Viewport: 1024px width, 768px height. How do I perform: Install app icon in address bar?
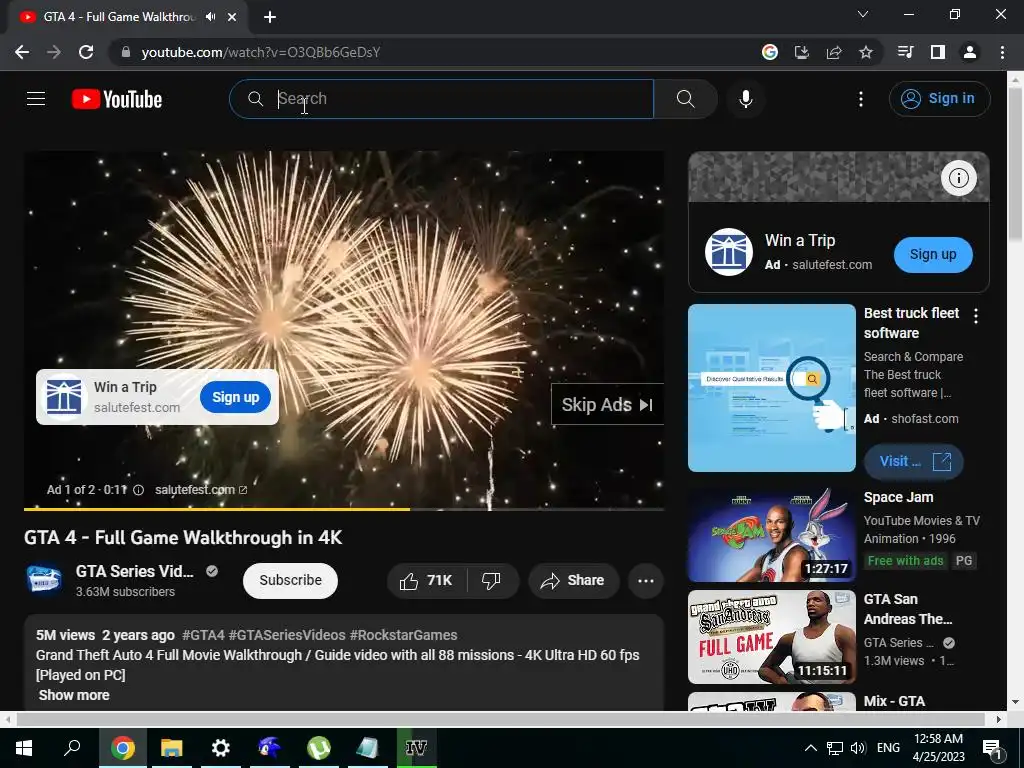point(801,52)
